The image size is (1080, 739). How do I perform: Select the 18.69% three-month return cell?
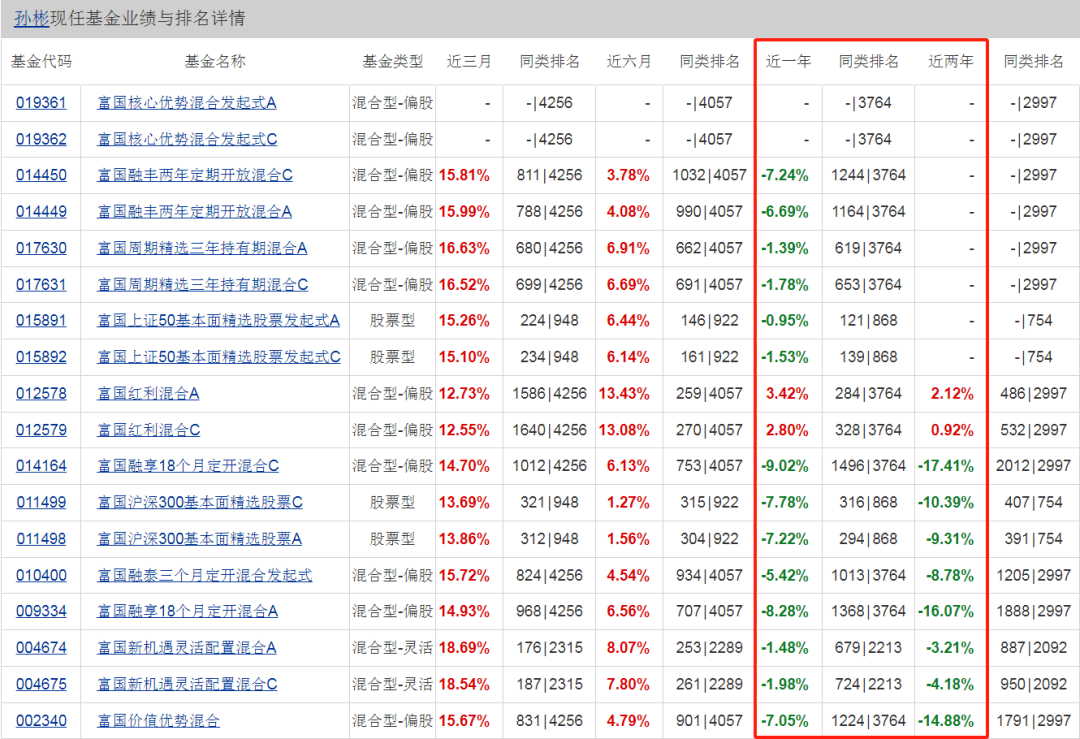click(x=464, y=647)
